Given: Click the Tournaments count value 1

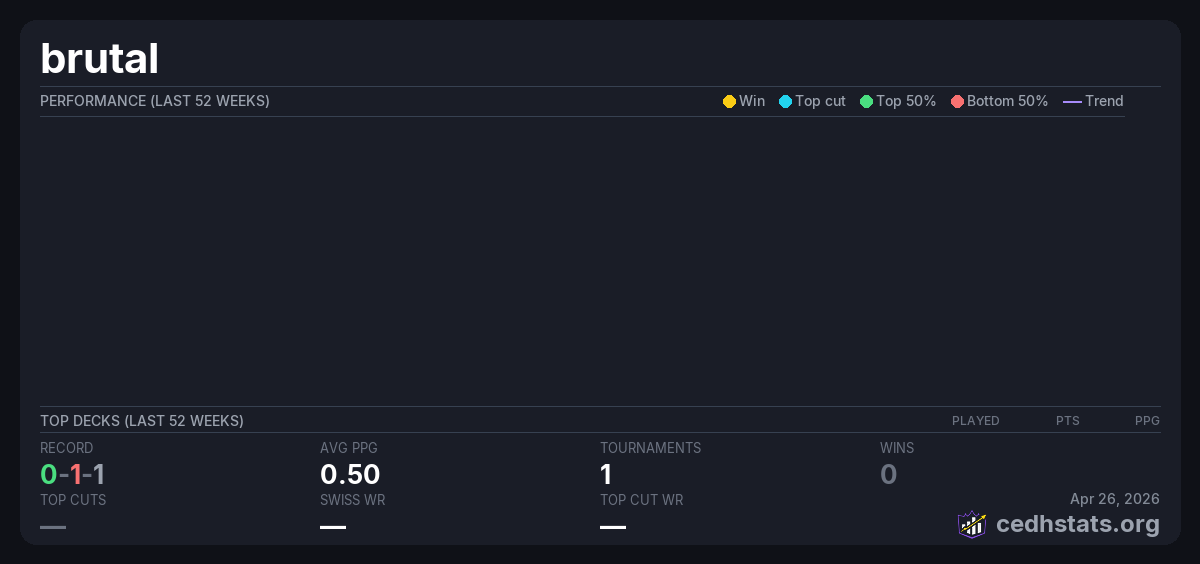Looking at the screenshot, I should pyautogui.click(x=606, y=474).
